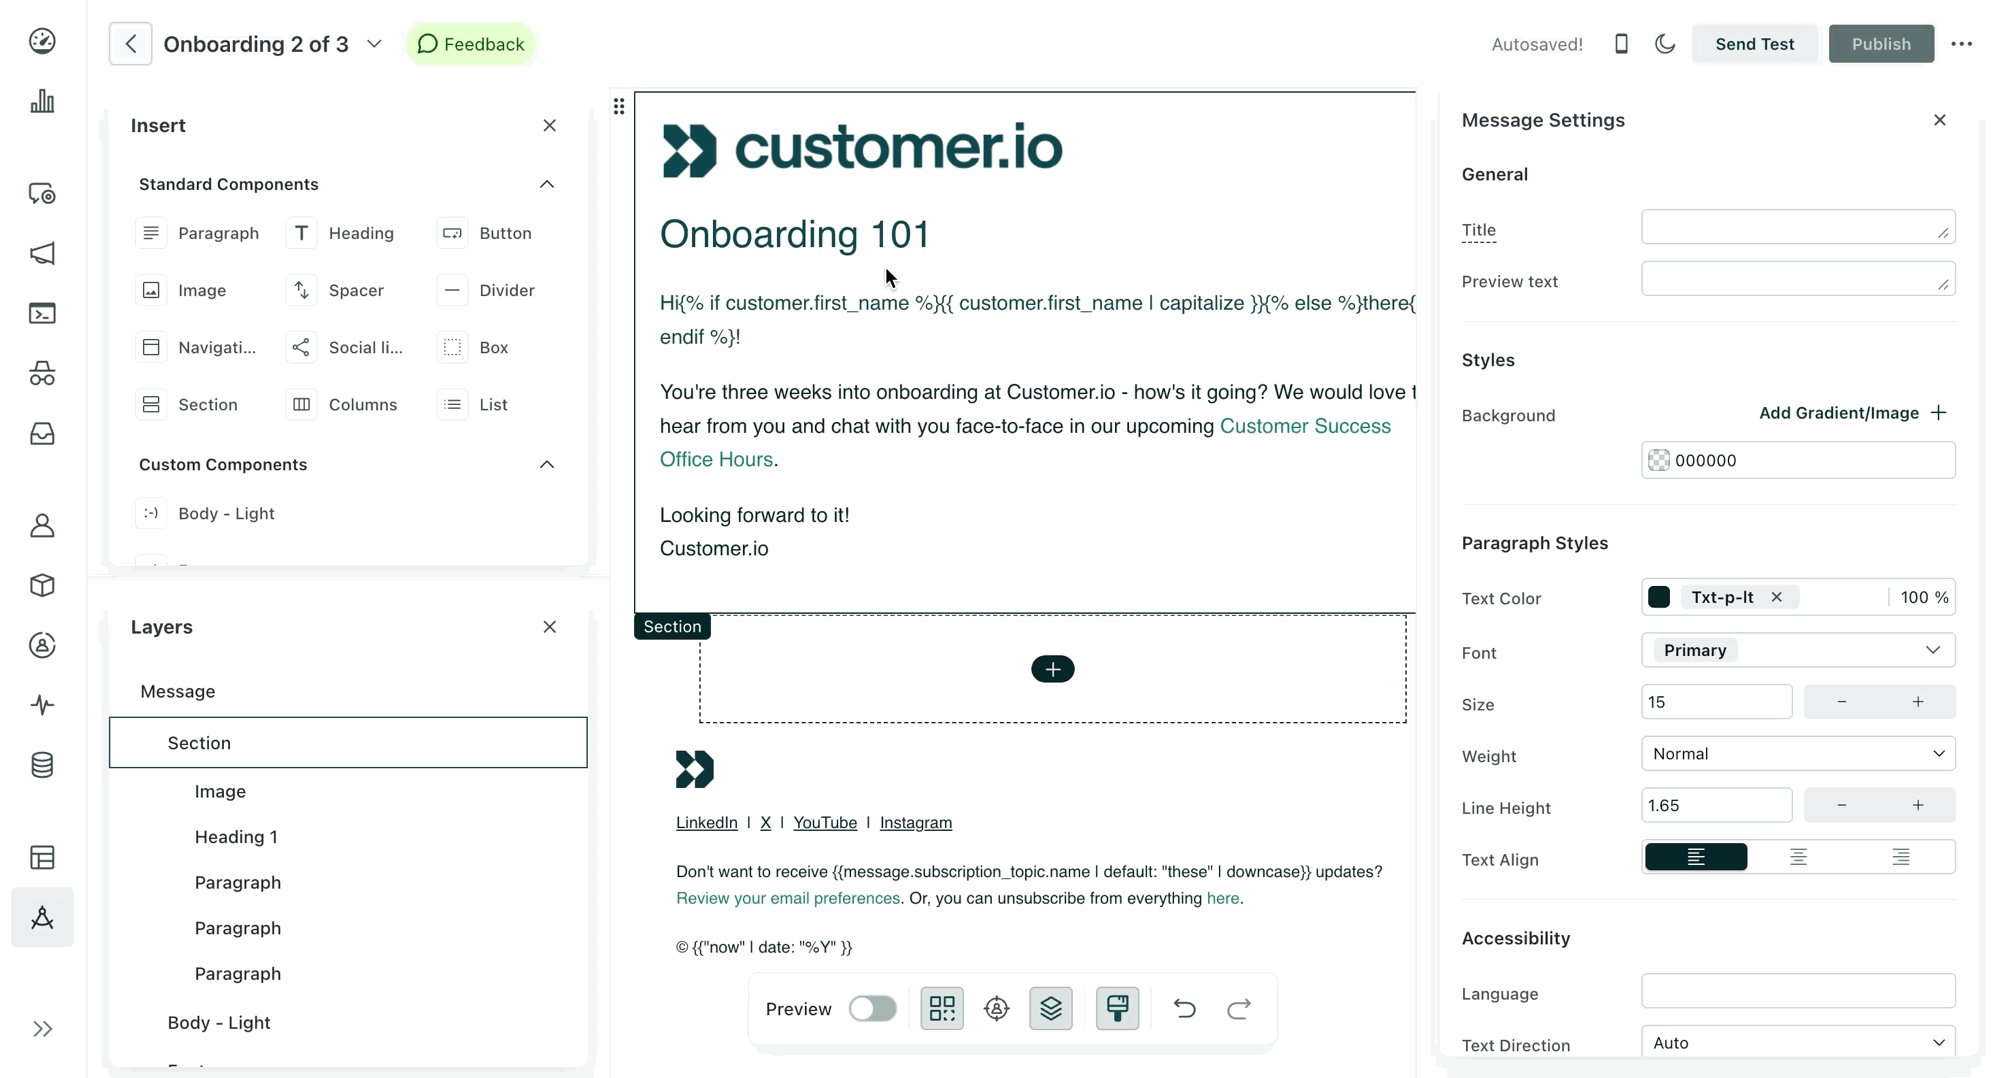The image size is (2000, 1078).
Task: Open the database stack sidebar icon
Action: [x=42, y=766]
